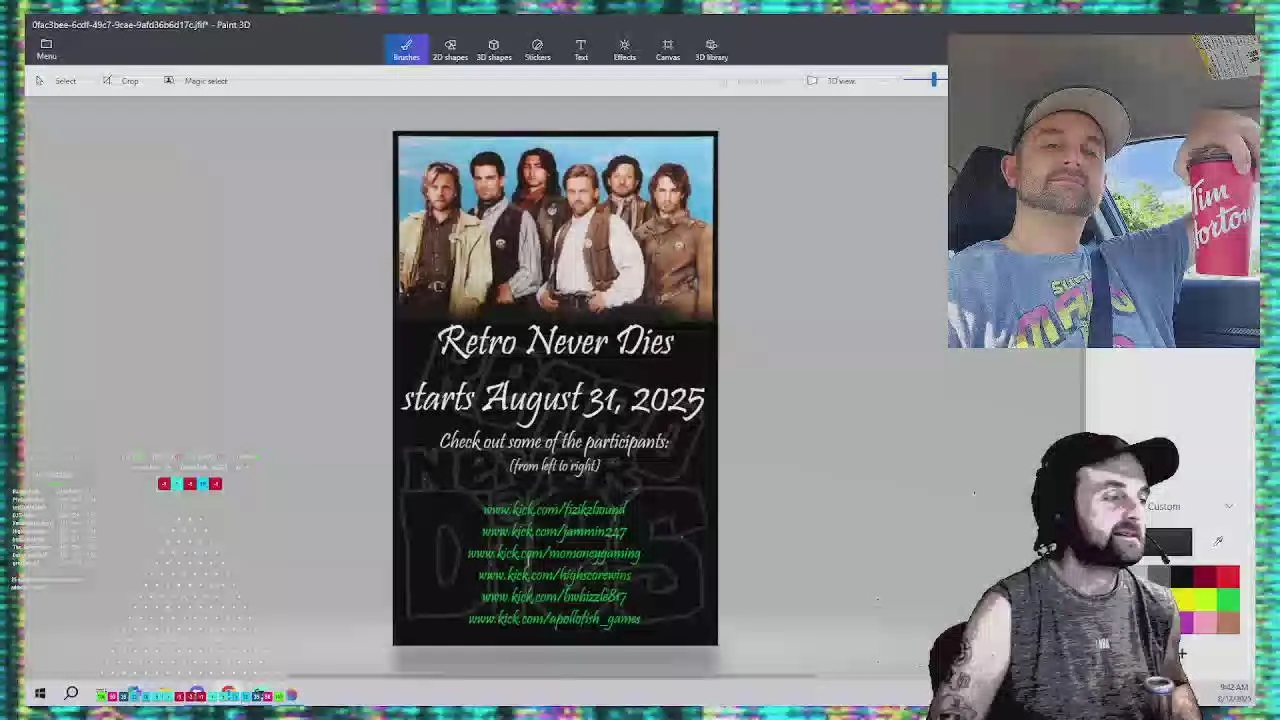Open the Stickers panel
This screenshot has width=1280, height=720.
click(x=537, y=49)
